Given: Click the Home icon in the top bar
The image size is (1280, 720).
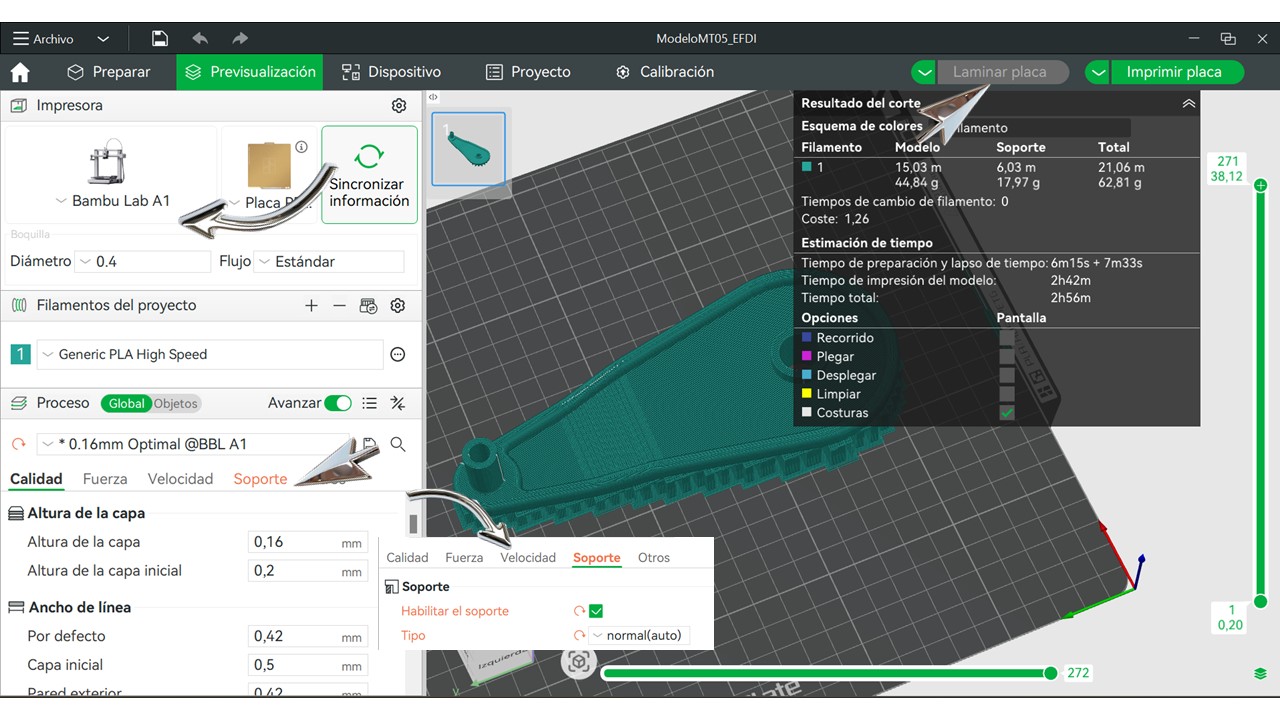Looking at the screenshot, I should [x=20, y=72].
